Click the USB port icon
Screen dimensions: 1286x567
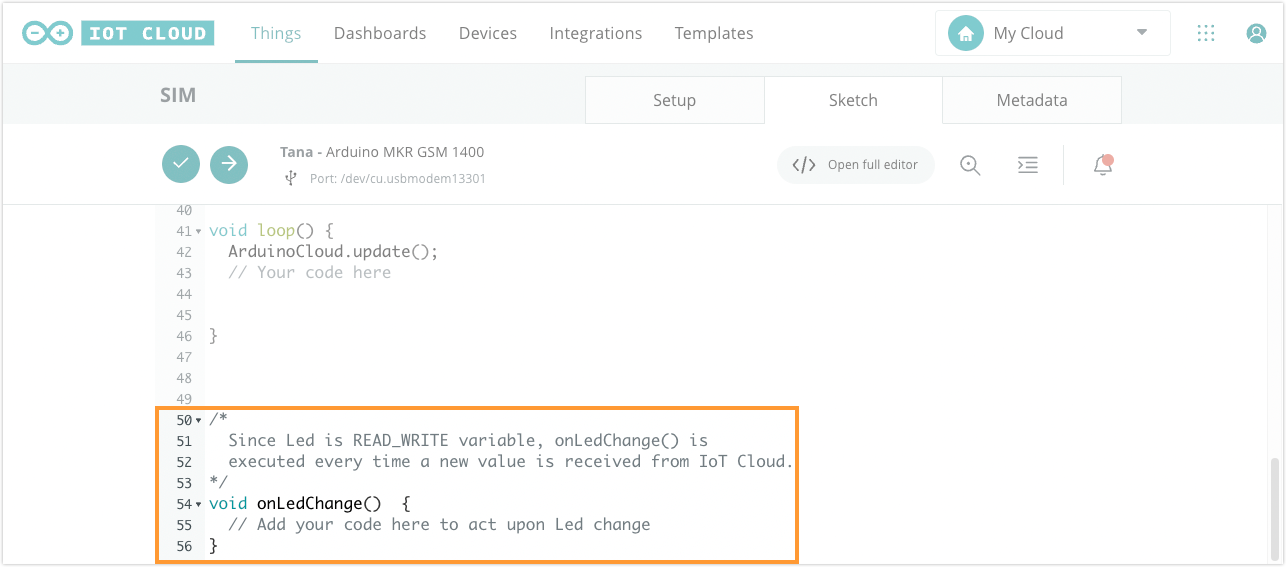point(291,178)
